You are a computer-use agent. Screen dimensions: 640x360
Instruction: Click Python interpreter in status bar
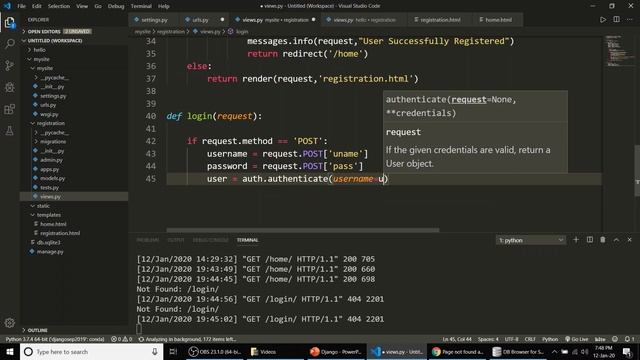[x=55, y=339]
